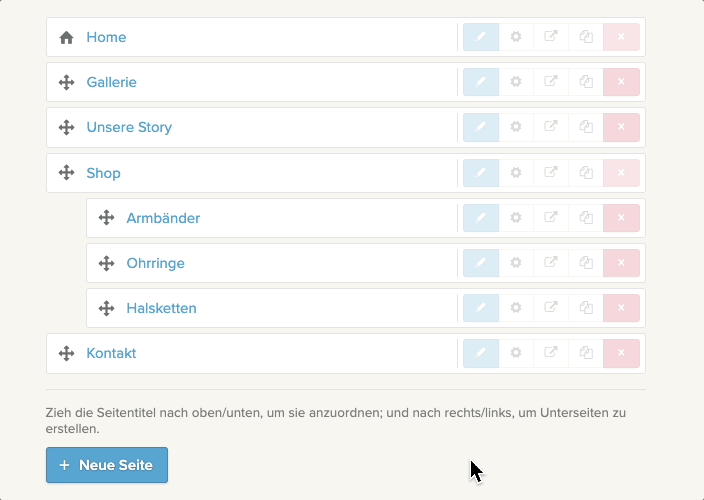
Task: Open settings gear for Gallerie page
Action: [x=516, y=82]
